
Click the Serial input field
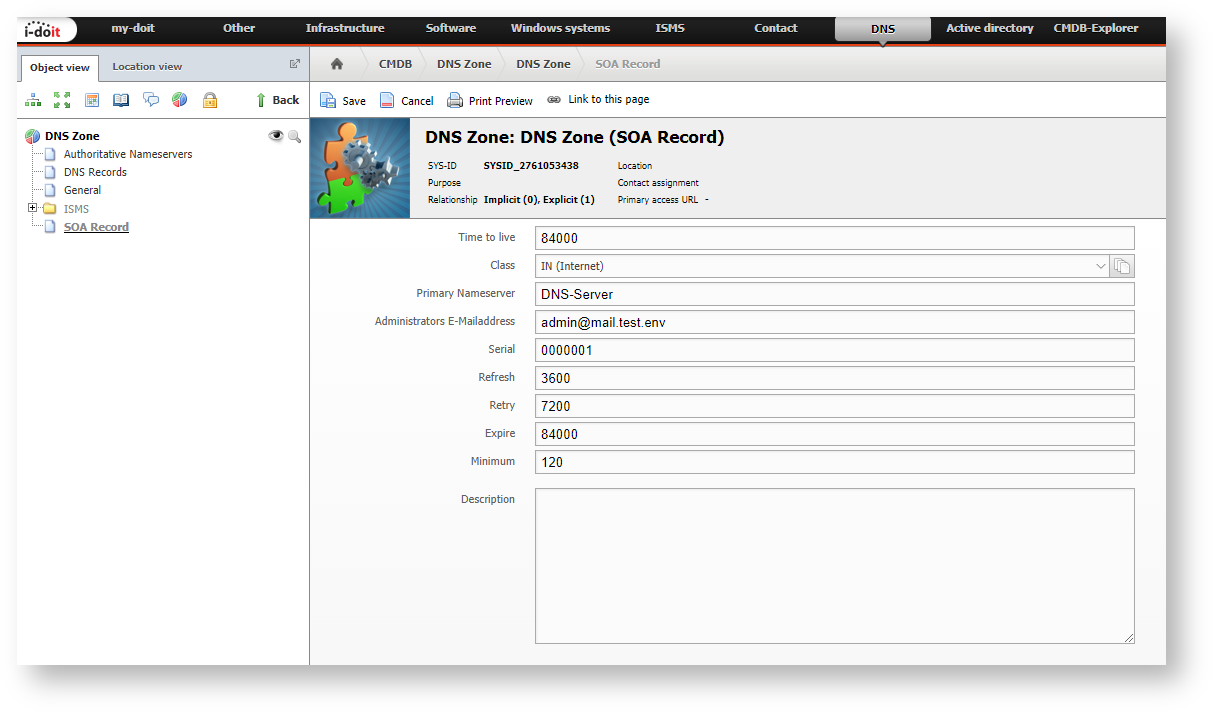[835, 350]
